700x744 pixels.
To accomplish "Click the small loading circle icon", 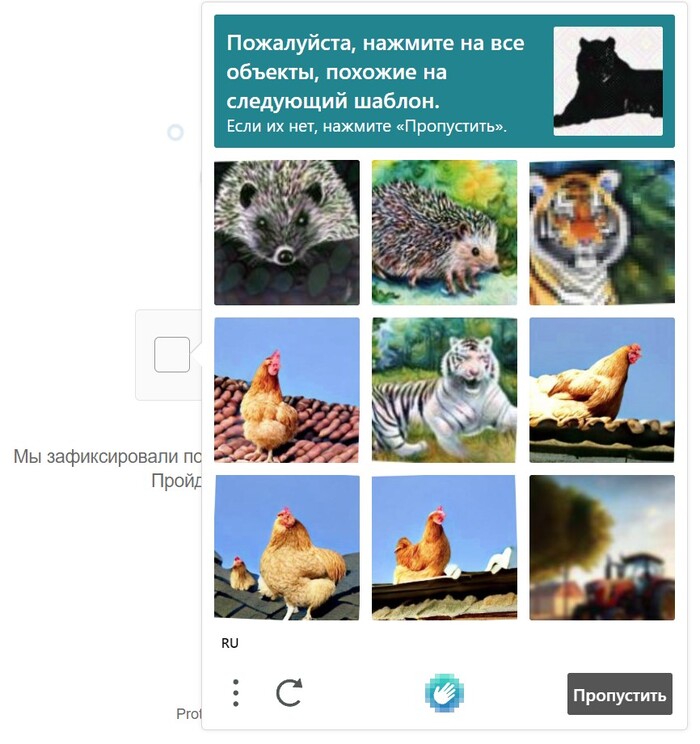I will tap(175, 132).
